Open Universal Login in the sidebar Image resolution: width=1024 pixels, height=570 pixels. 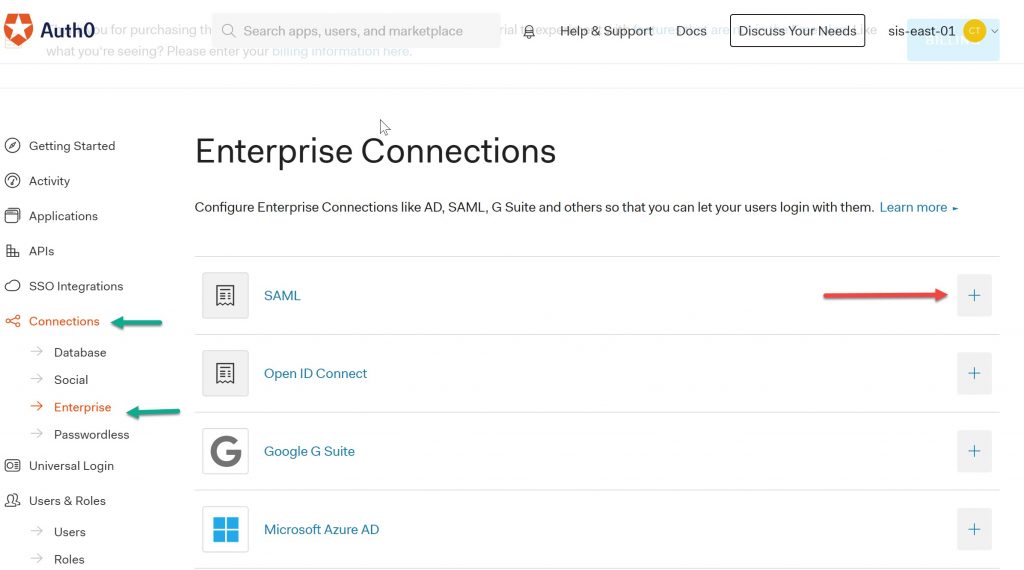(71, 466)
